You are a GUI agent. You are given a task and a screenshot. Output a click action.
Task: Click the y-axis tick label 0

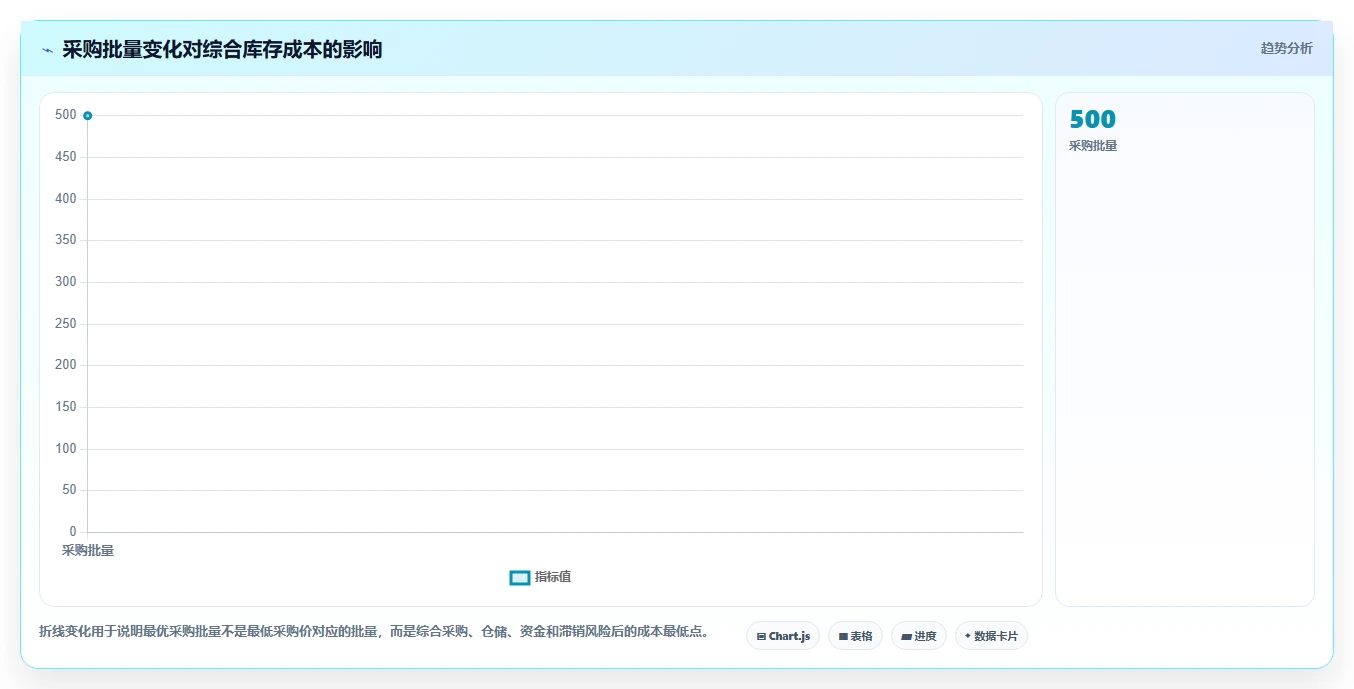pyautogui.click(x=73, y=531)
